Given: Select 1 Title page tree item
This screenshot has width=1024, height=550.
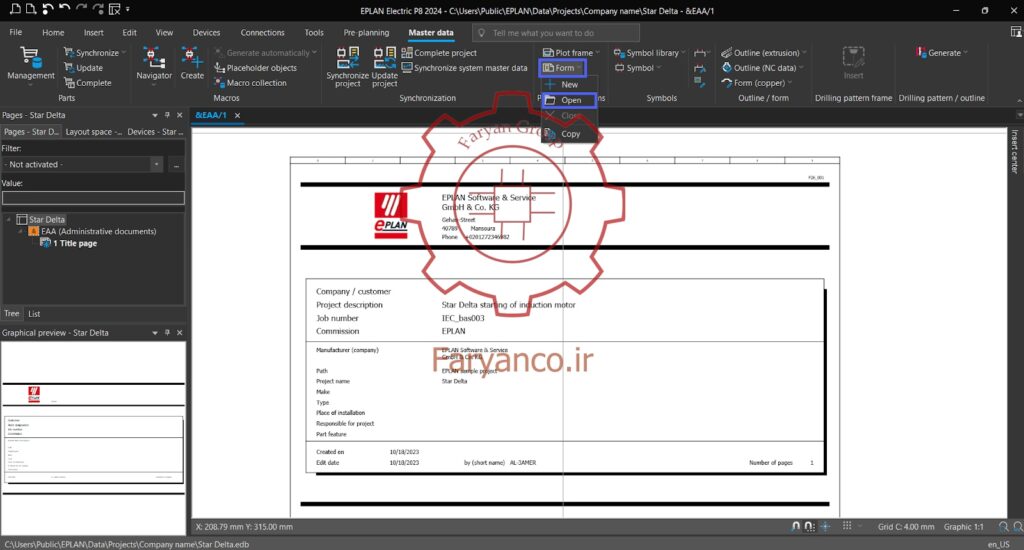Looking at the screenshot, I should click(x=69, y=243).
